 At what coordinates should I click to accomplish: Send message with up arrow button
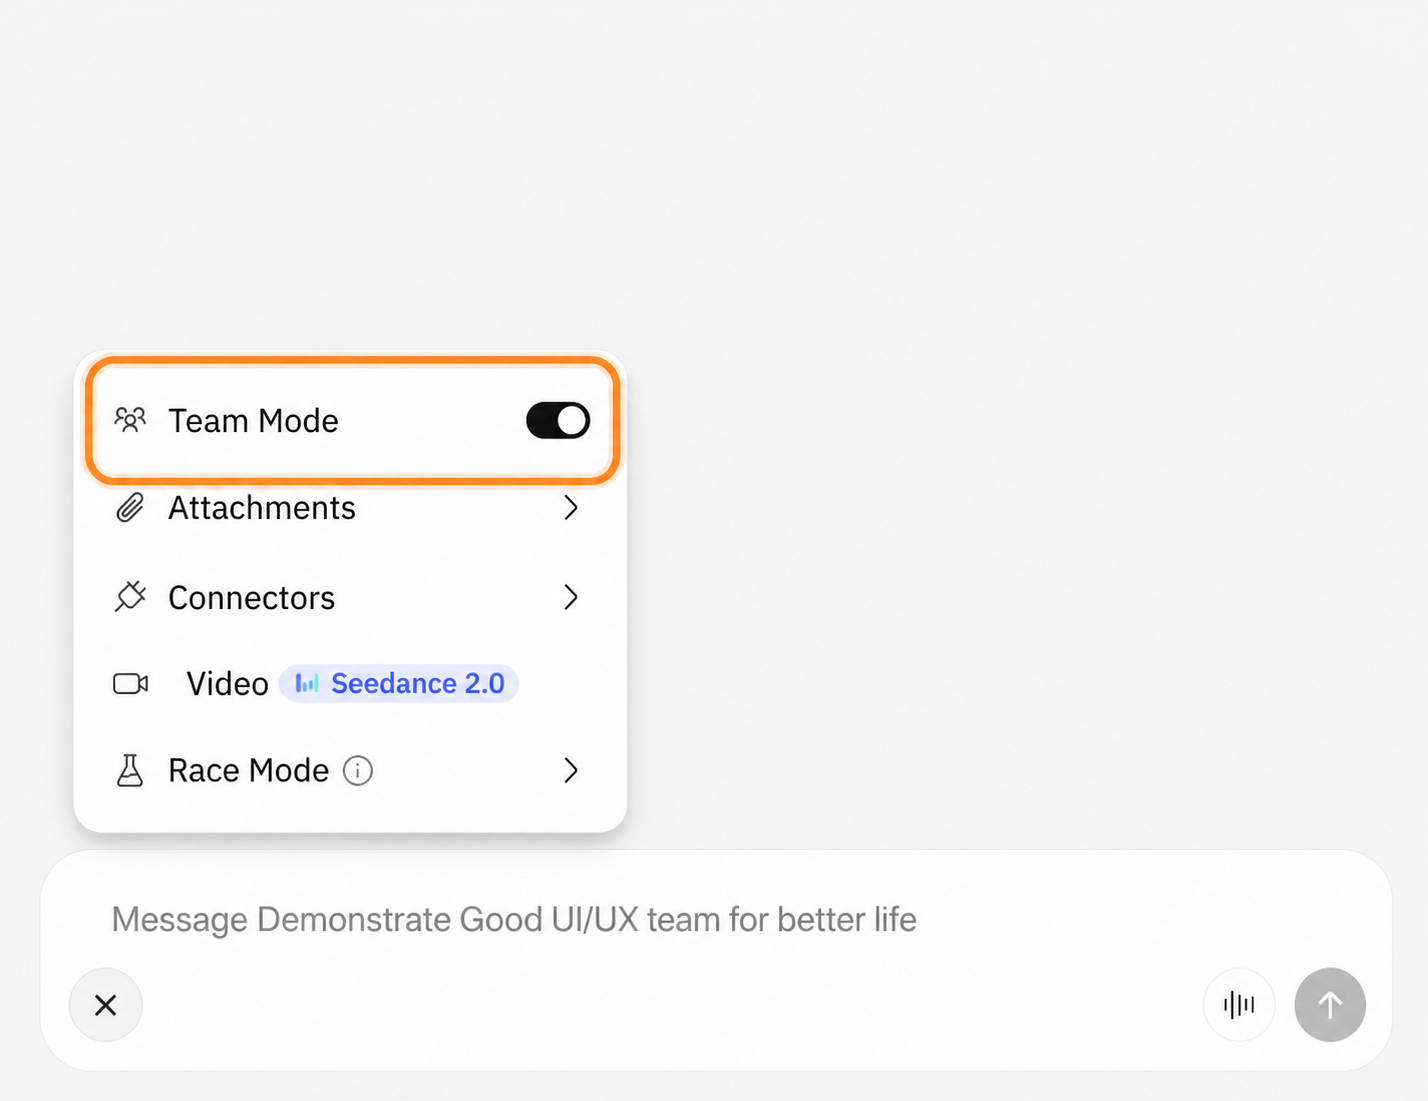point(1330,1005)
